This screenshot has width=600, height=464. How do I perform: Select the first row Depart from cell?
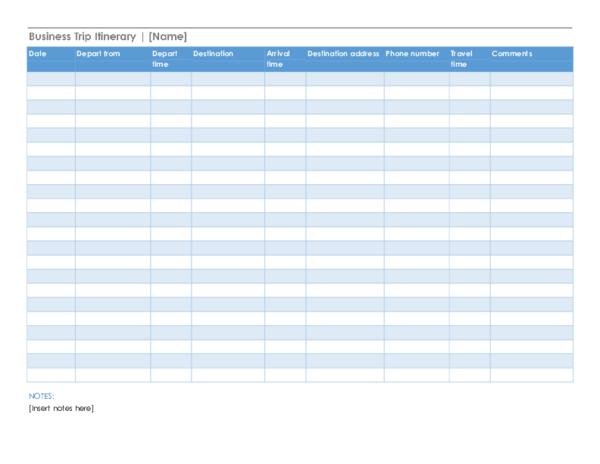(x=112, y=78)
